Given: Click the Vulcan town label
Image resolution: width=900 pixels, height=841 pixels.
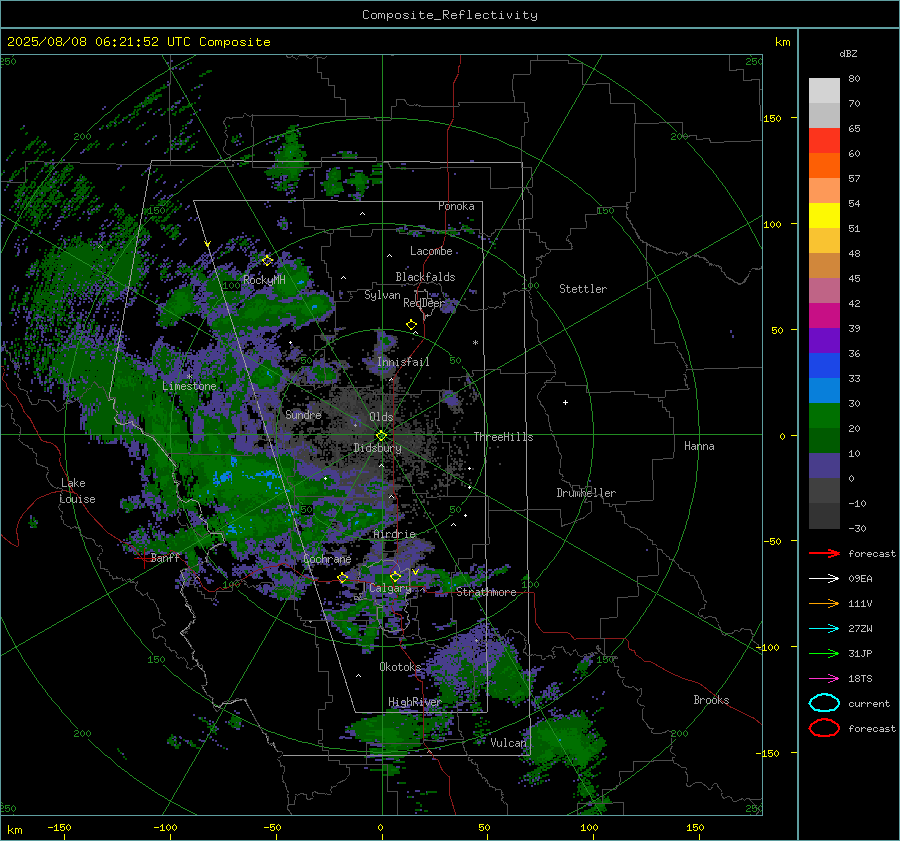Looking at the screenshot, I should [509, 743].
